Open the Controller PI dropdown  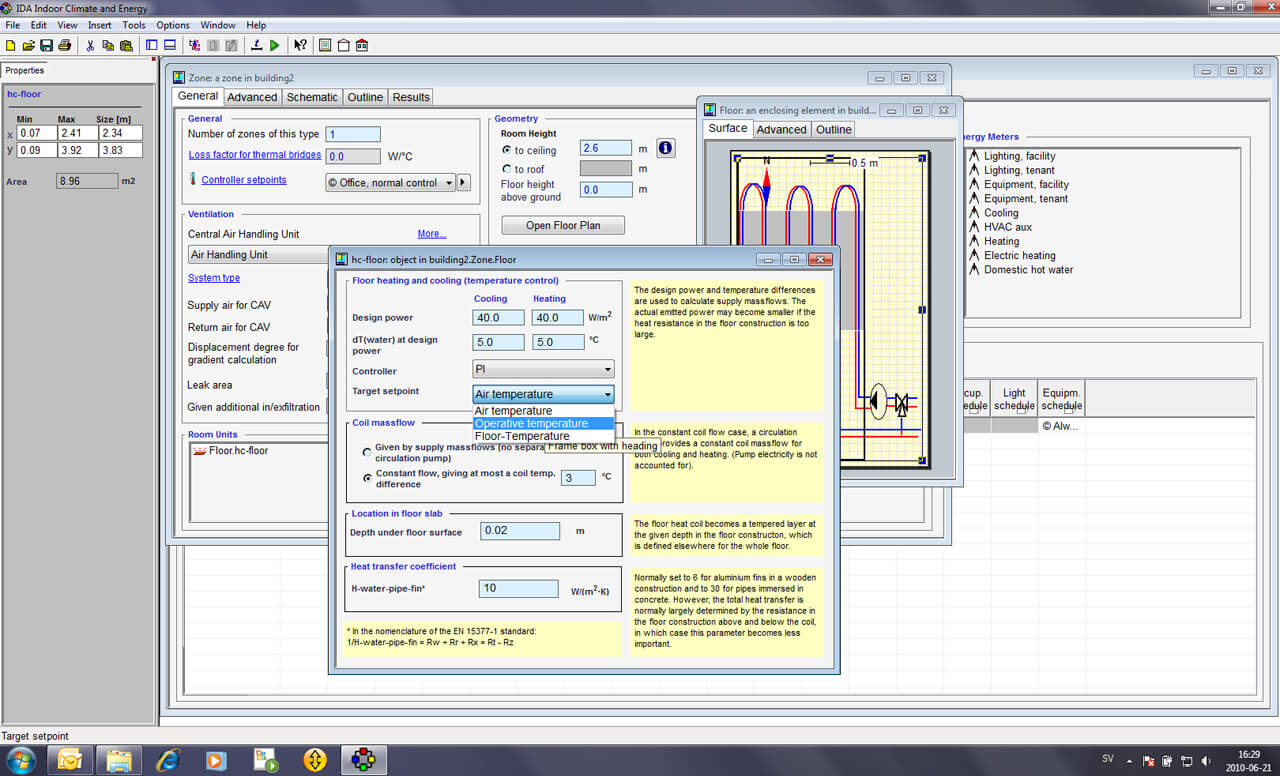(x=542, y=370)
